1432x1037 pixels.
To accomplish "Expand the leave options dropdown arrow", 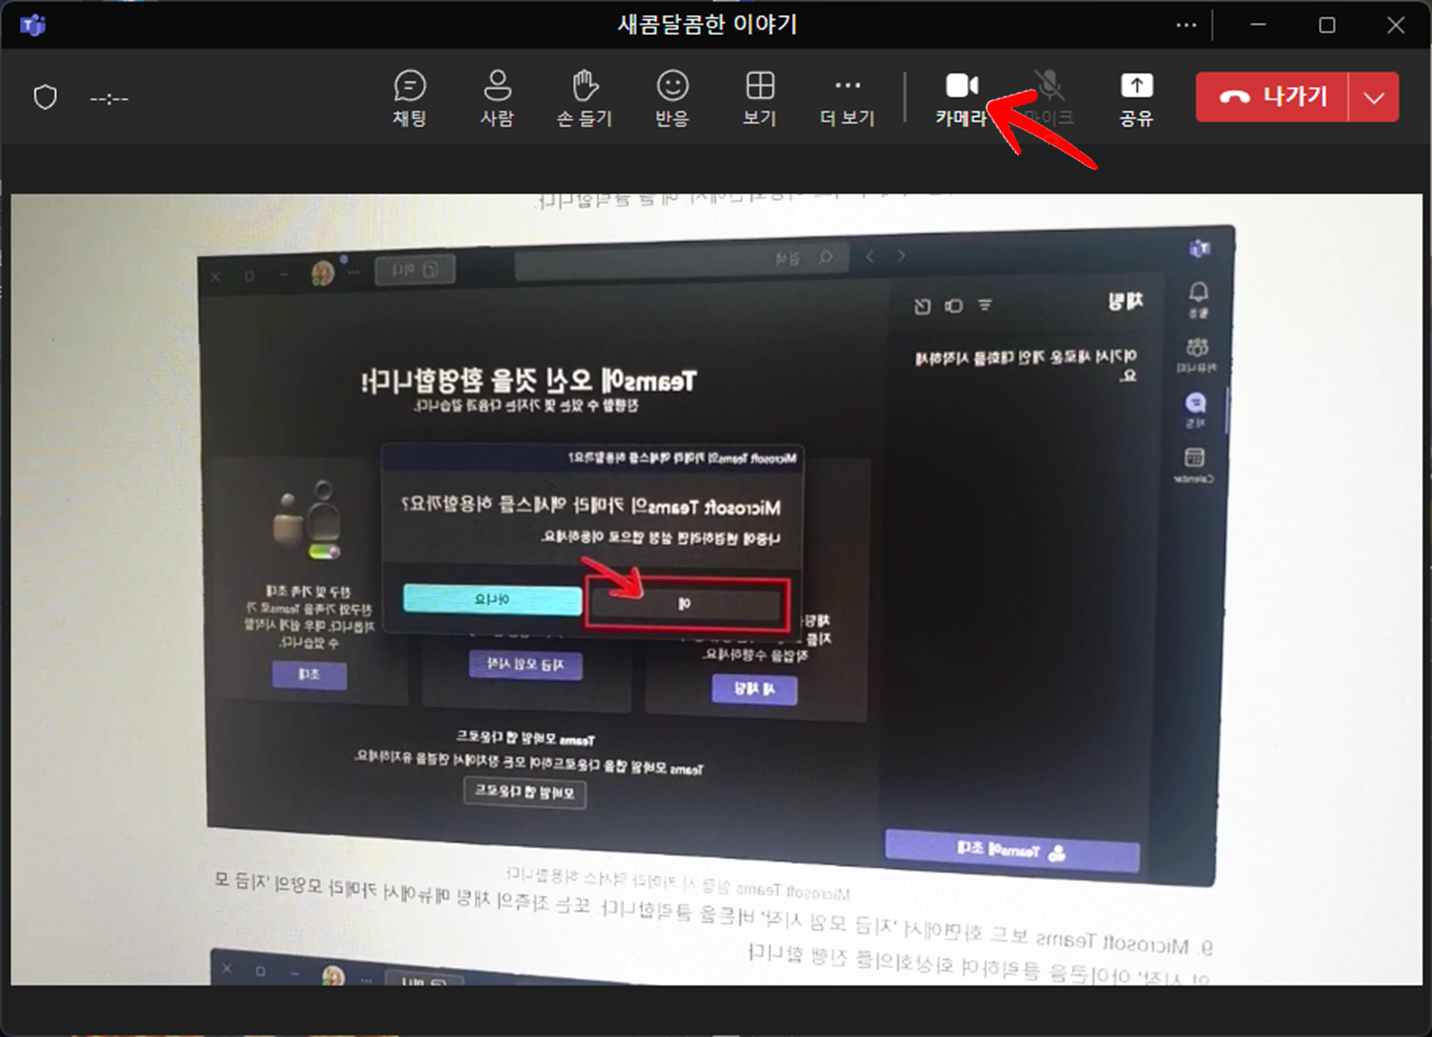I will [x=1374, y=97].
